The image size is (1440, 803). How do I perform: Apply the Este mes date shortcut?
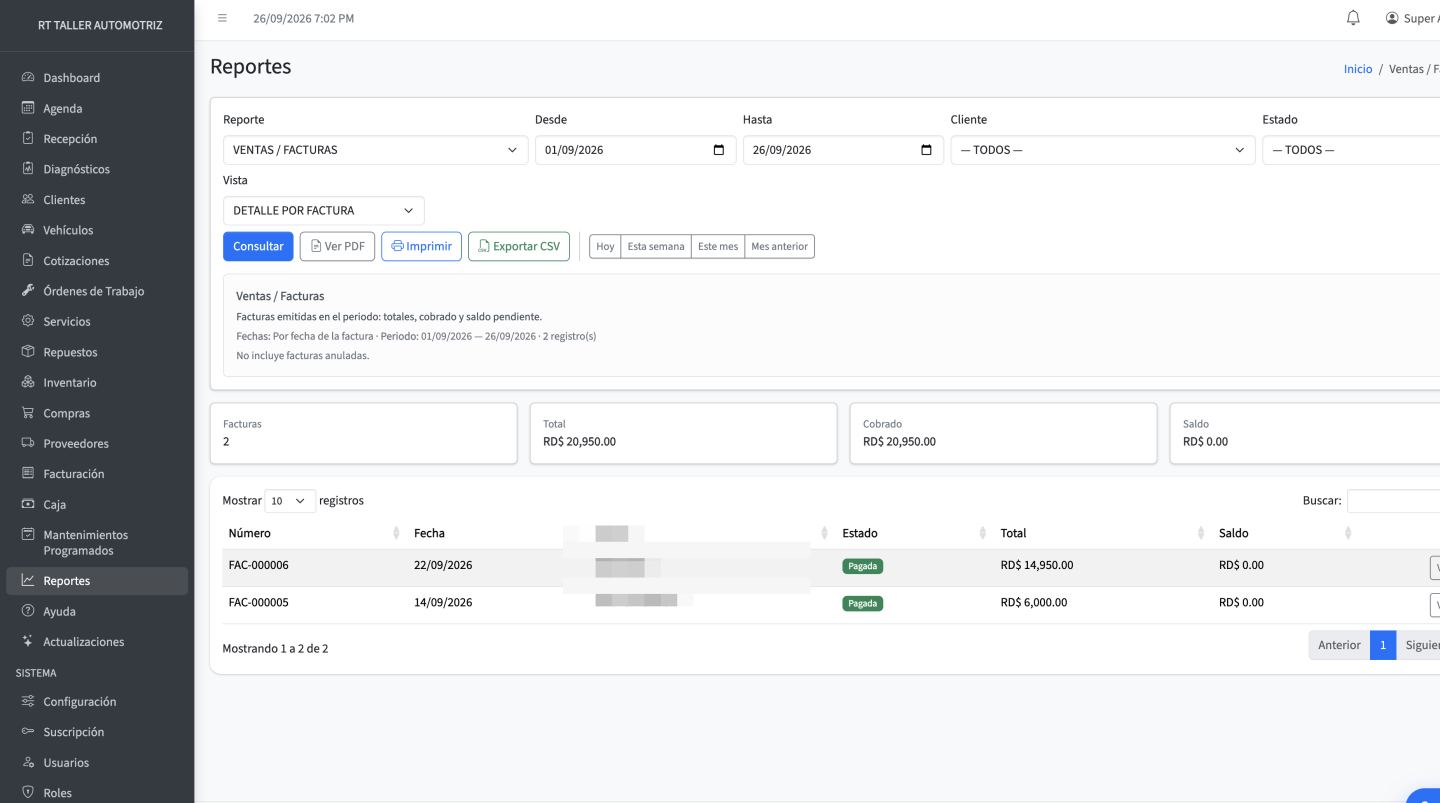pyautogui.click(x=718, y=247)
